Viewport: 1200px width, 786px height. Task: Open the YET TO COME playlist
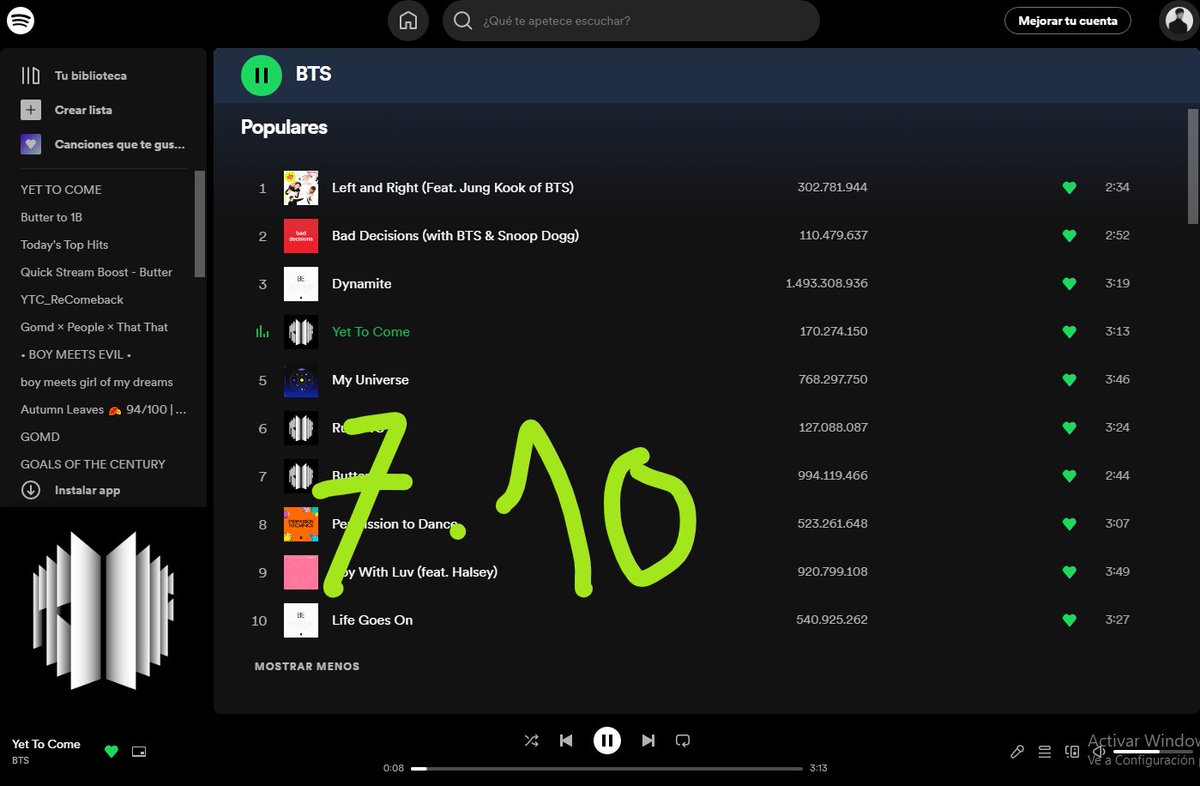(x=61, y=190)
